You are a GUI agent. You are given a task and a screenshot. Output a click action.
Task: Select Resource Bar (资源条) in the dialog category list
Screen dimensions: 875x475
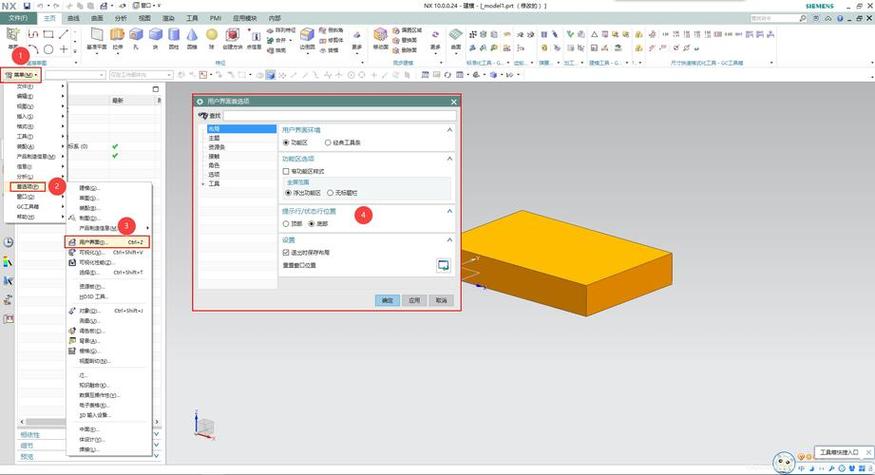[x=217, y=147]
